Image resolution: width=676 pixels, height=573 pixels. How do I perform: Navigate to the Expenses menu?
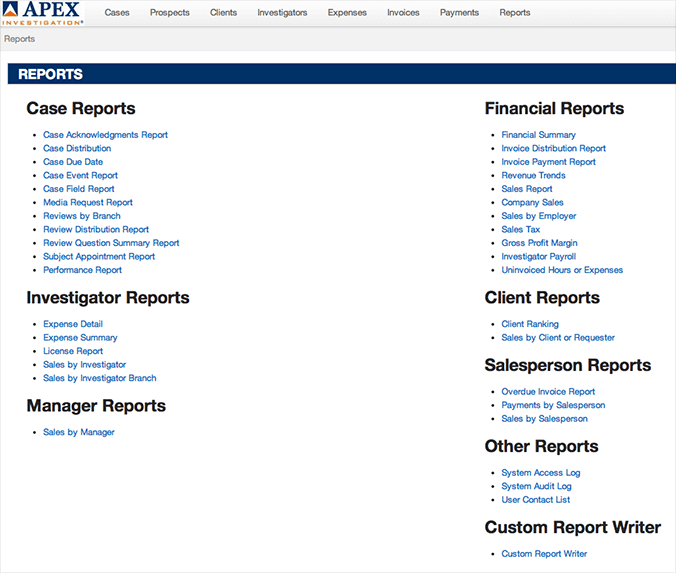[x=347, y=13]
